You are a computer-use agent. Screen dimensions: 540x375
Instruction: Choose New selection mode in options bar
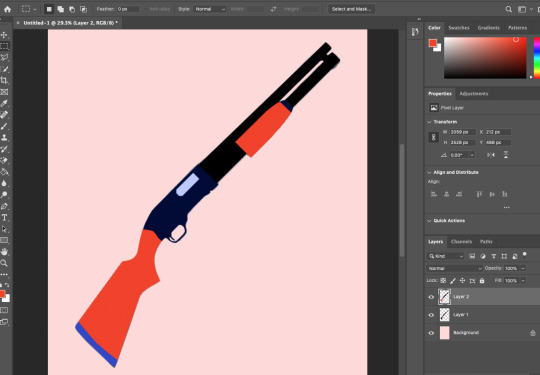(x=49, y=9)
